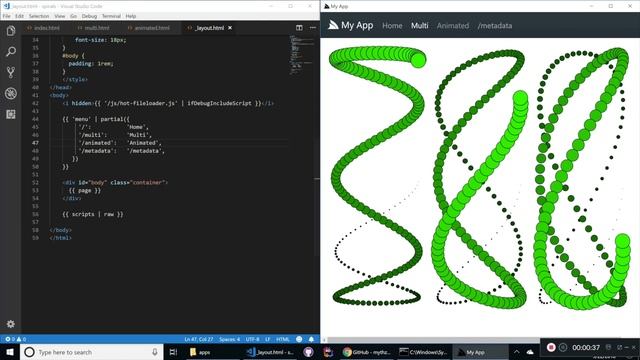640x360 pixels.
Task: Click '{{ page }}' on line 53
Action: tap(84, 190)
